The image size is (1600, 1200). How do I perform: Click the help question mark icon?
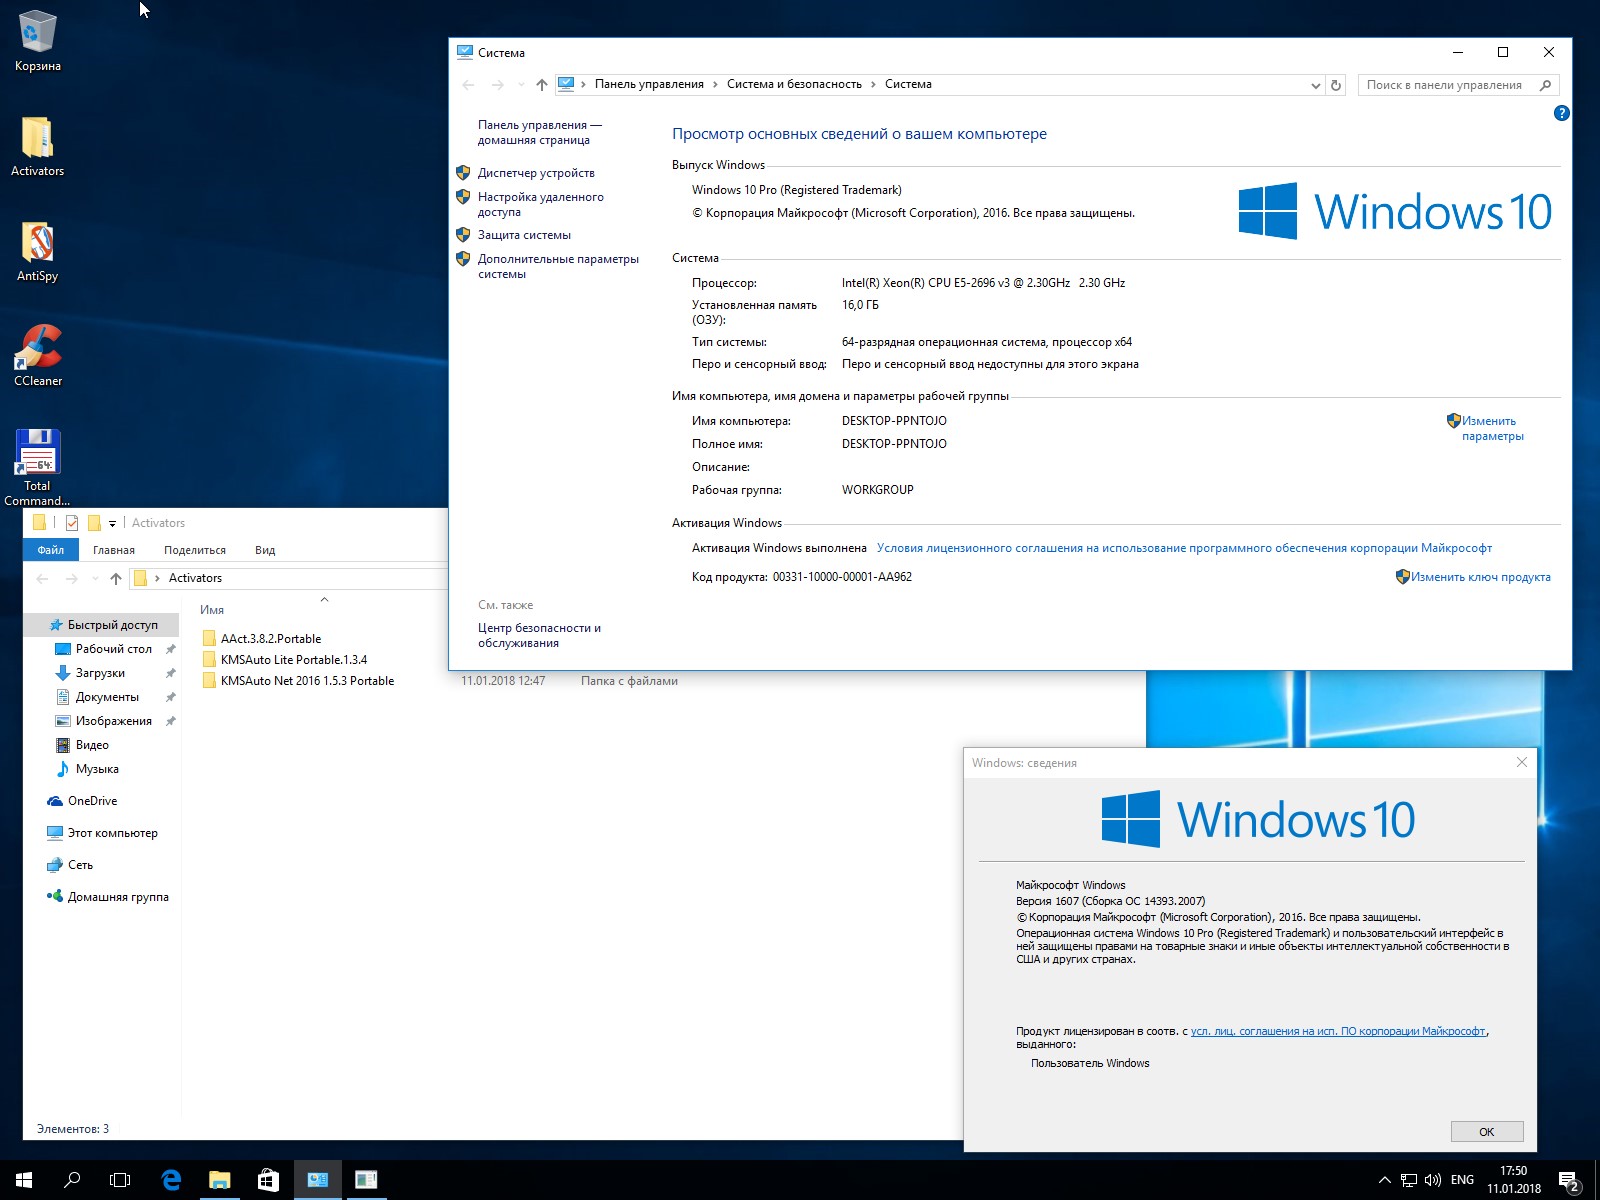pyautogui.click(x=1561, y=113)
